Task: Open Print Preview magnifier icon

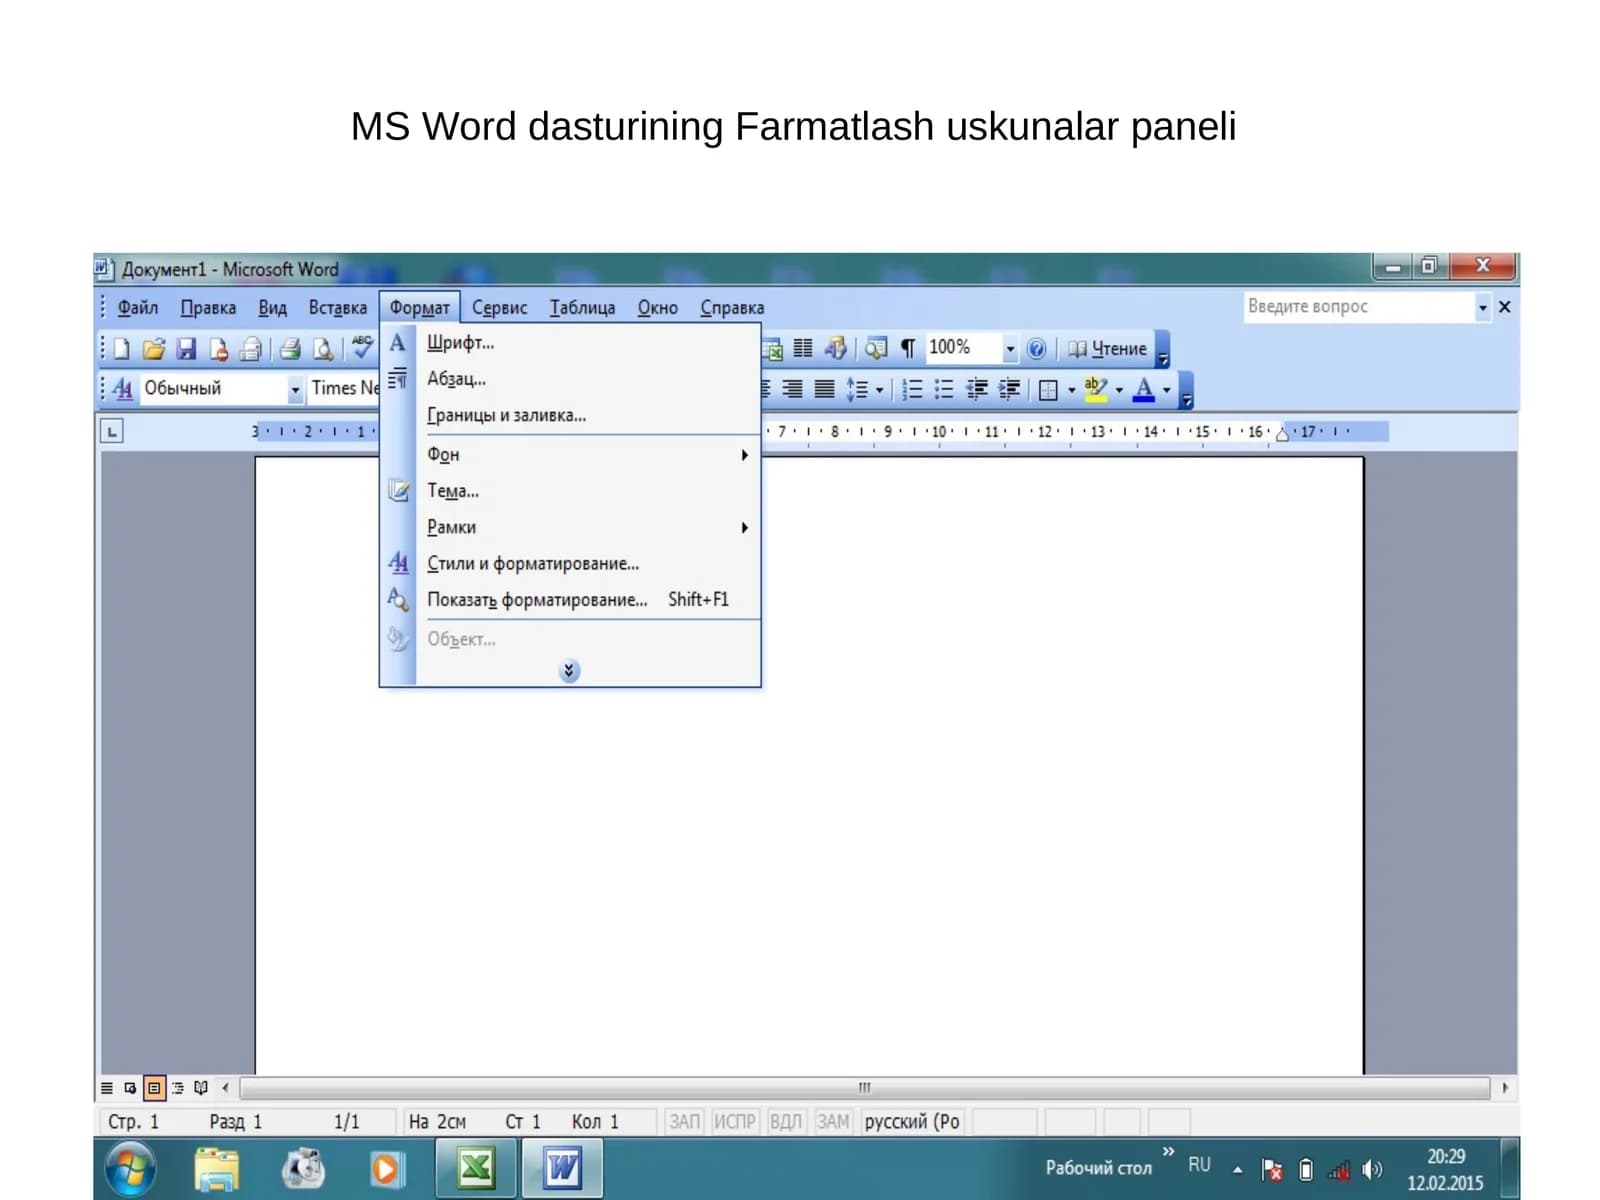Action: [x=323, y=348]
